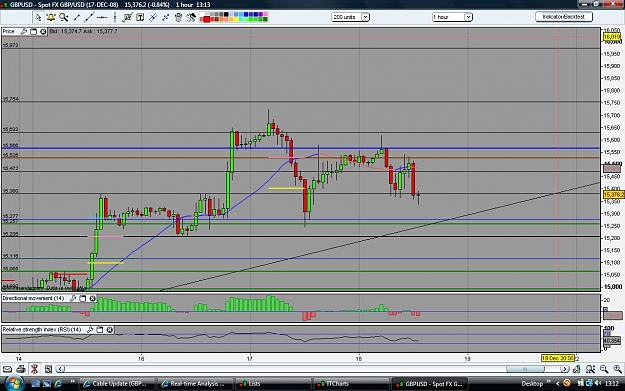Save chart with the disk icon
The width and height of the screenshot is (625, 391).
click(x=48, y=369)
